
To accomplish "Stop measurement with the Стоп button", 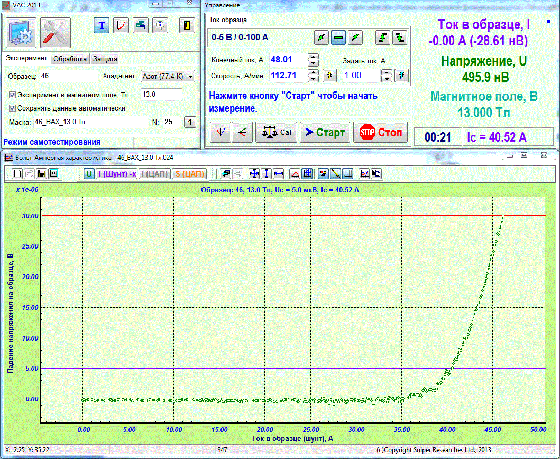I will pos(381,133).
